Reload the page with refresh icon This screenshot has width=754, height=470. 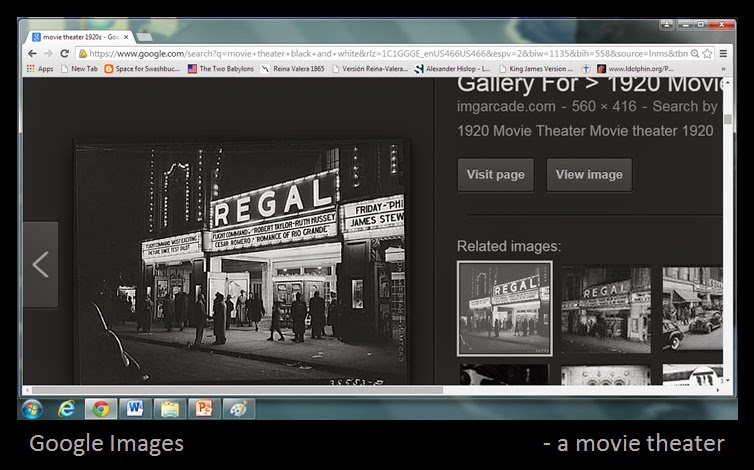click(64, 53)
